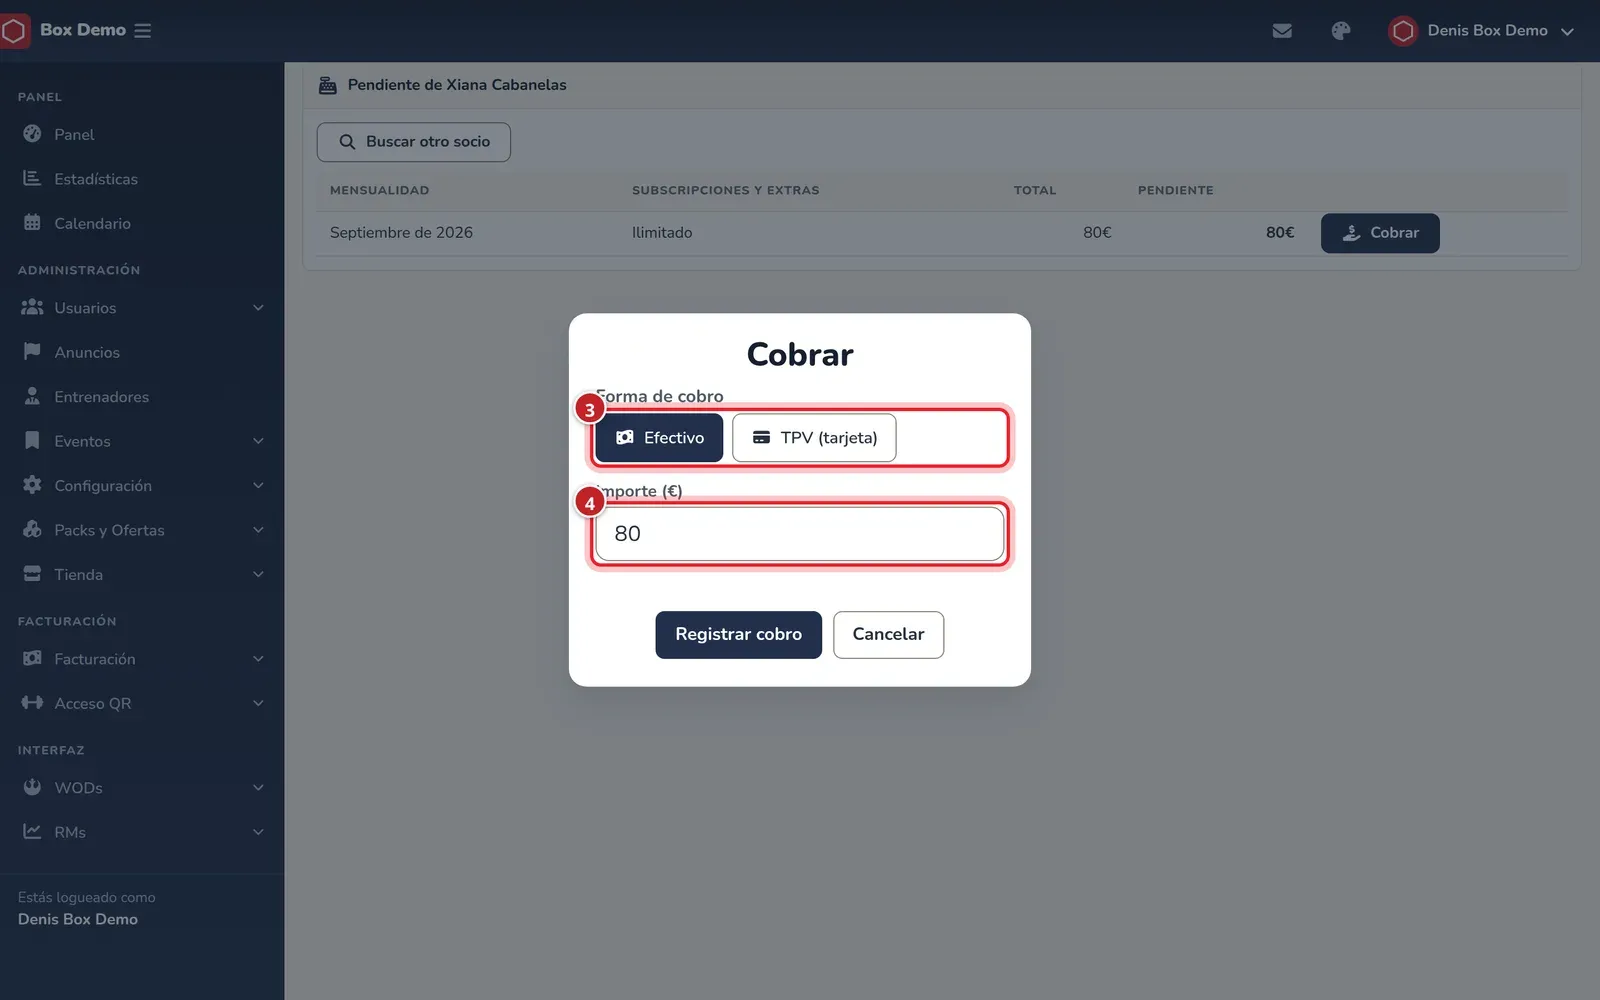Click the WODs kettlebell icon
1600x1000 pixels.
point(32,787)
